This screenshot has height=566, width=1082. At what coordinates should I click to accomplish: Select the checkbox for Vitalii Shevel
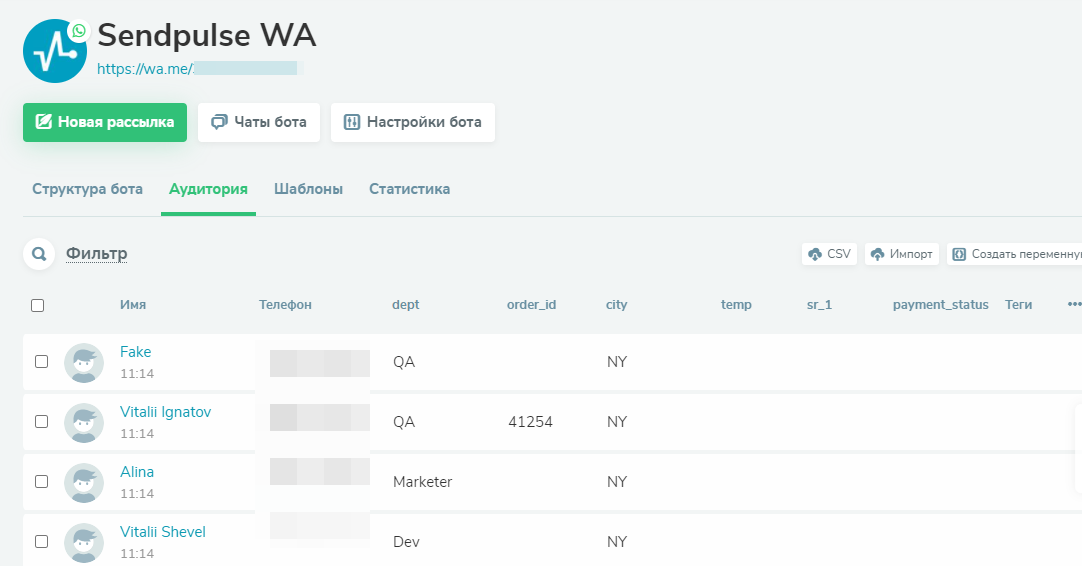pos(42,541)
